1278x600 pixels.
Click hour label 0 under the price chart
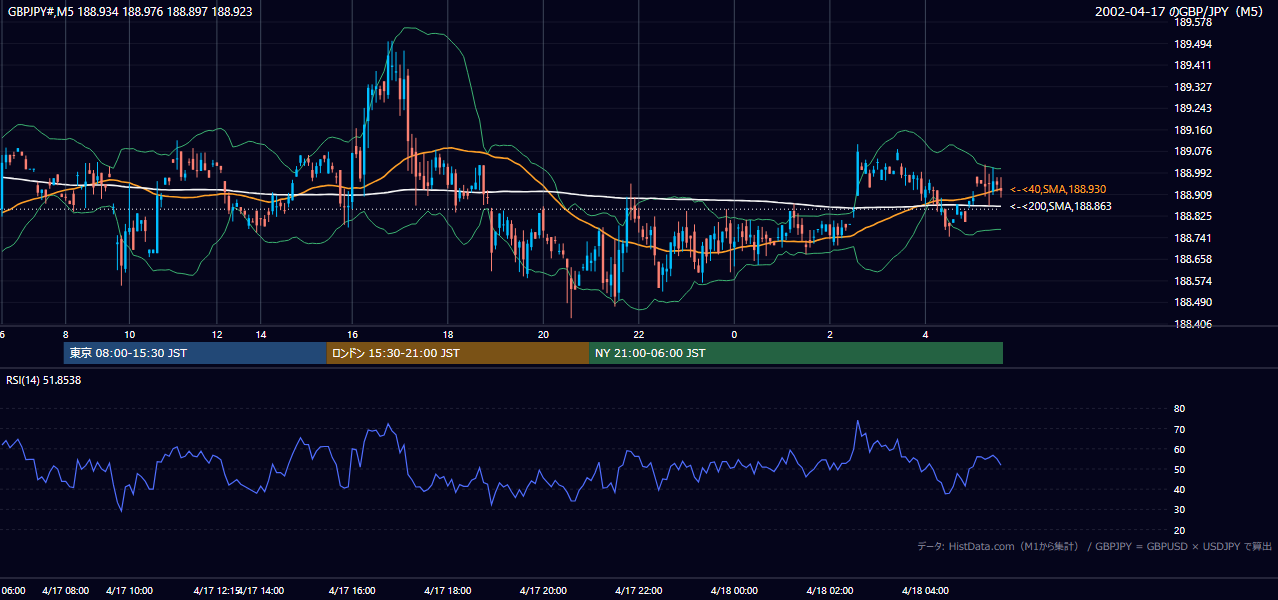pos(734,334)
